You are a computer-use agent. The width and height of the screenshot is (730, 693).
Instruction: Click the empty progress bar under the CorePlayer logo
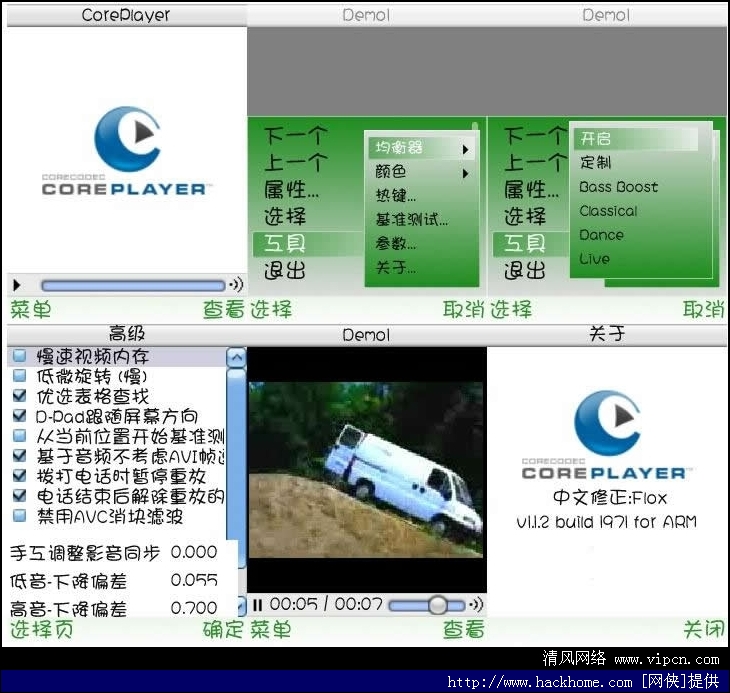[133, 285]
